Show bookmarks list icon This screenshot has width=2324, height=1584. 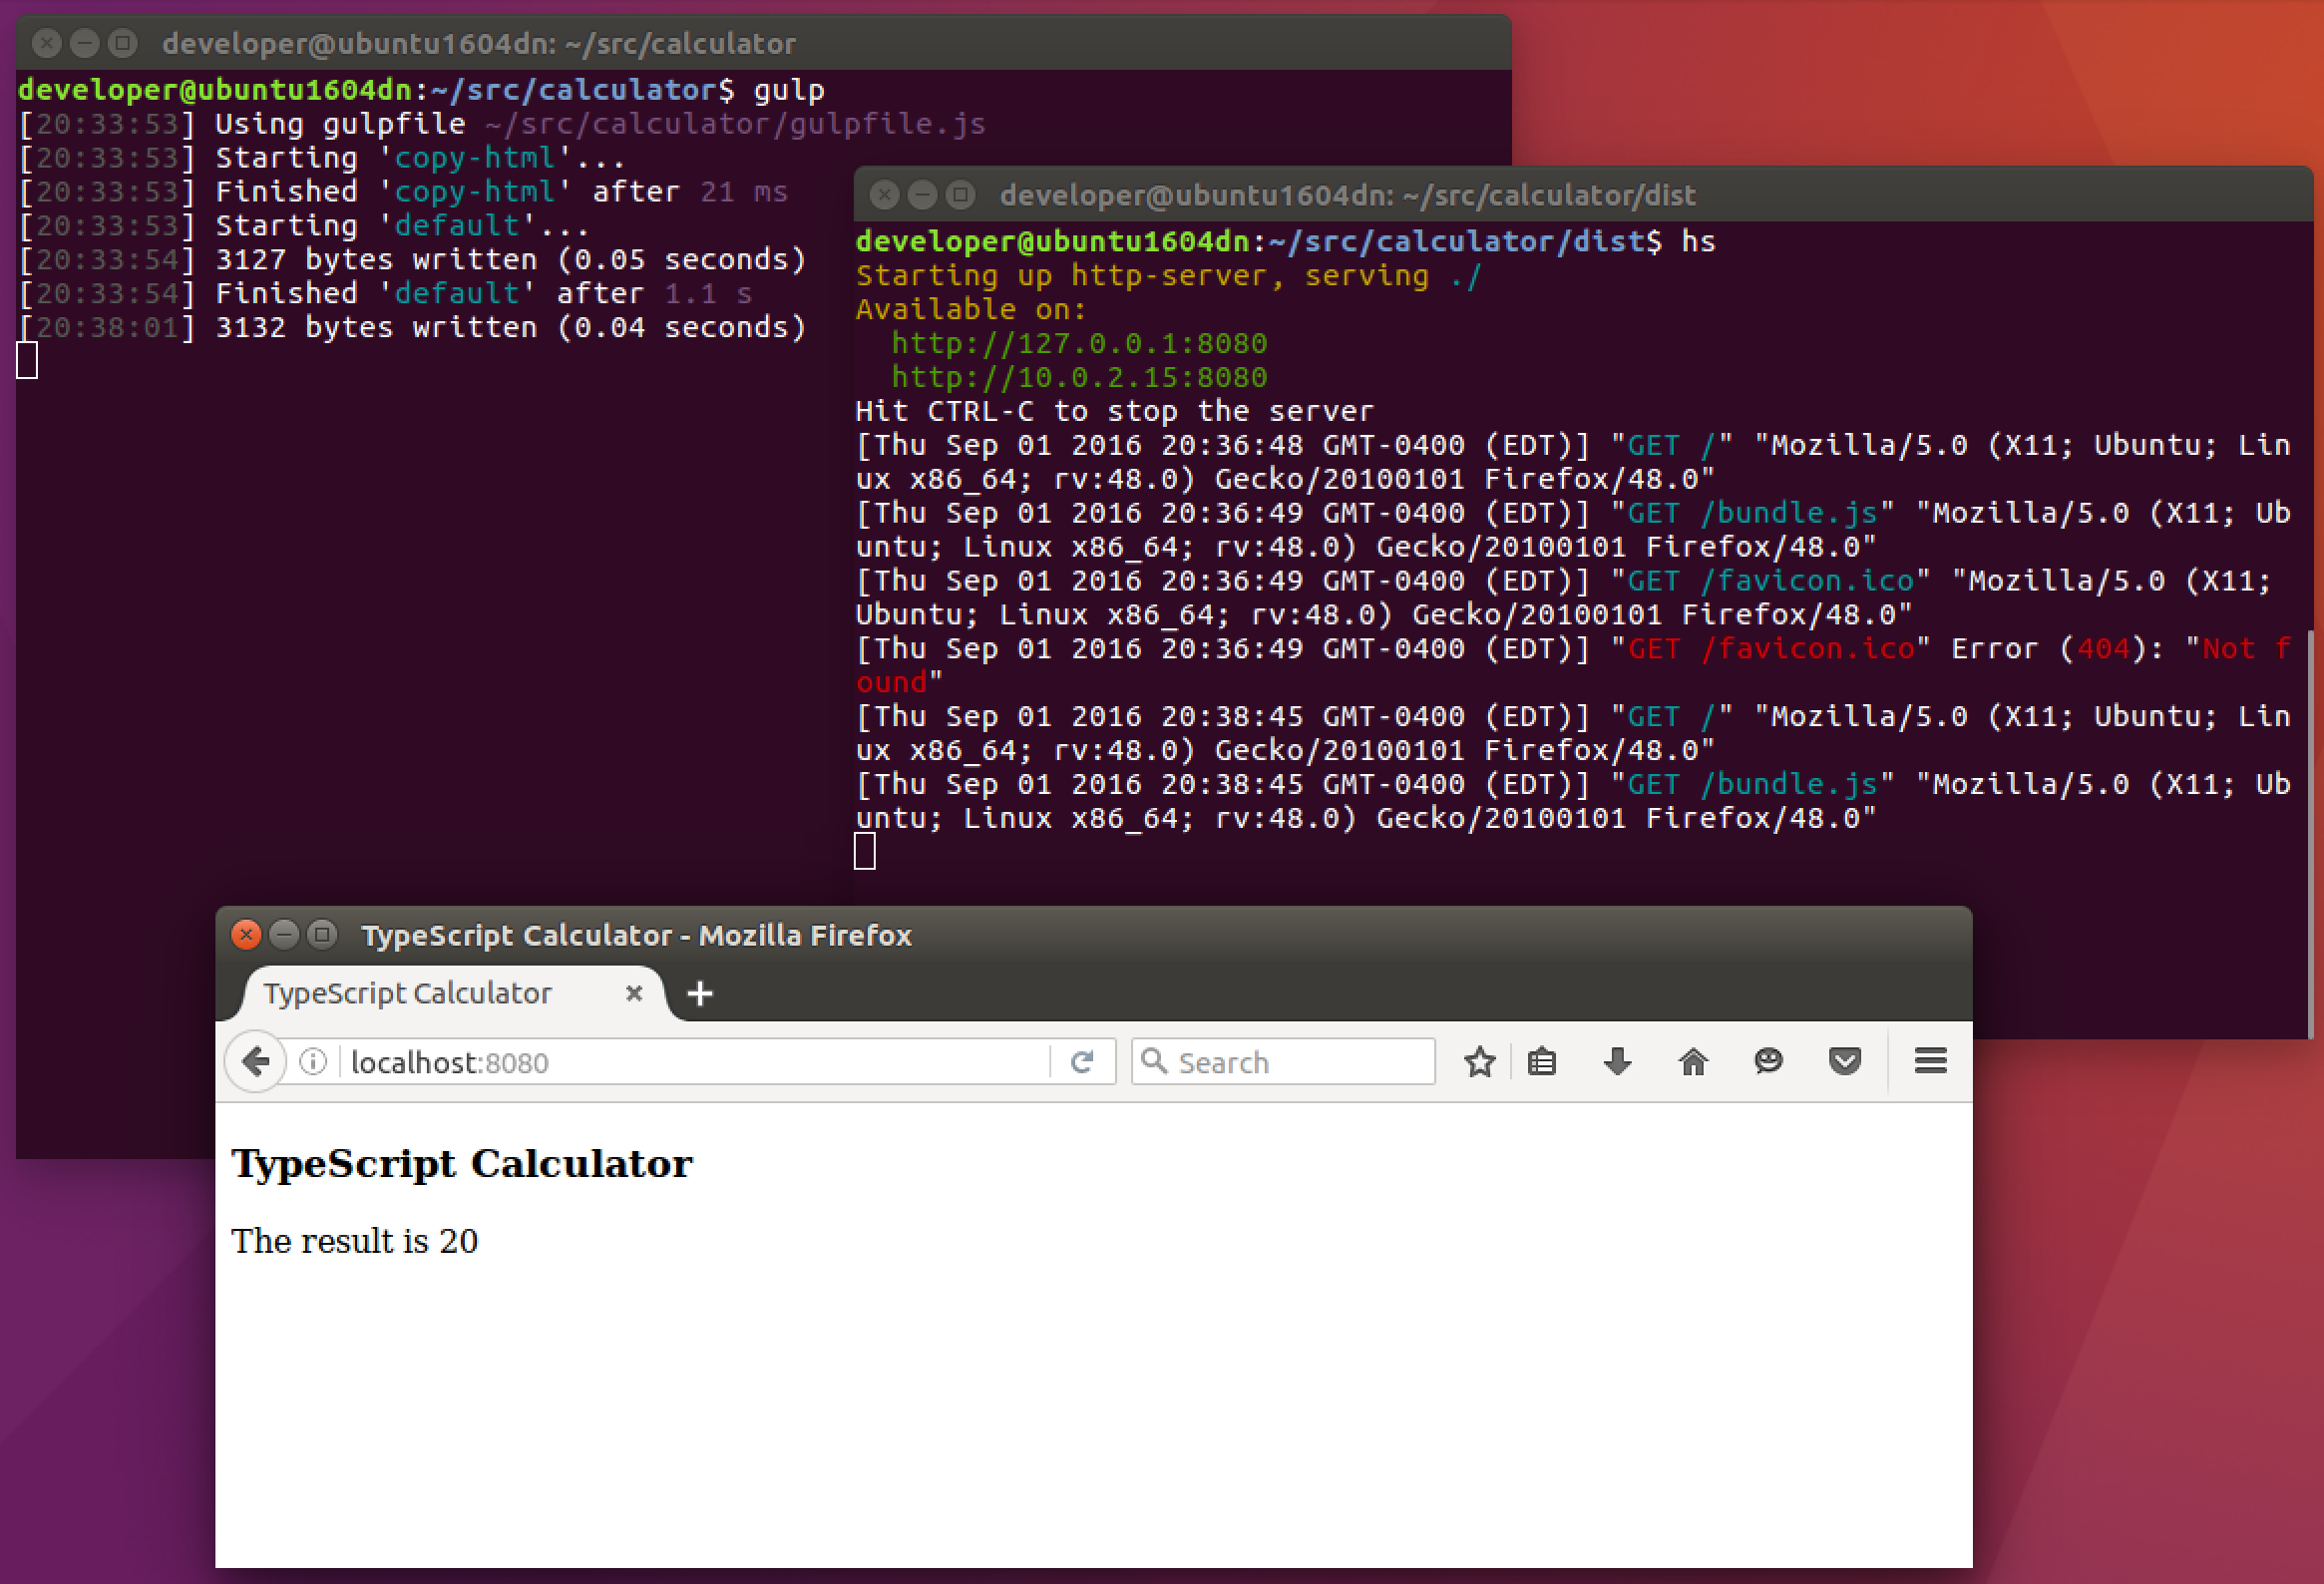tap(1542, 1061)
